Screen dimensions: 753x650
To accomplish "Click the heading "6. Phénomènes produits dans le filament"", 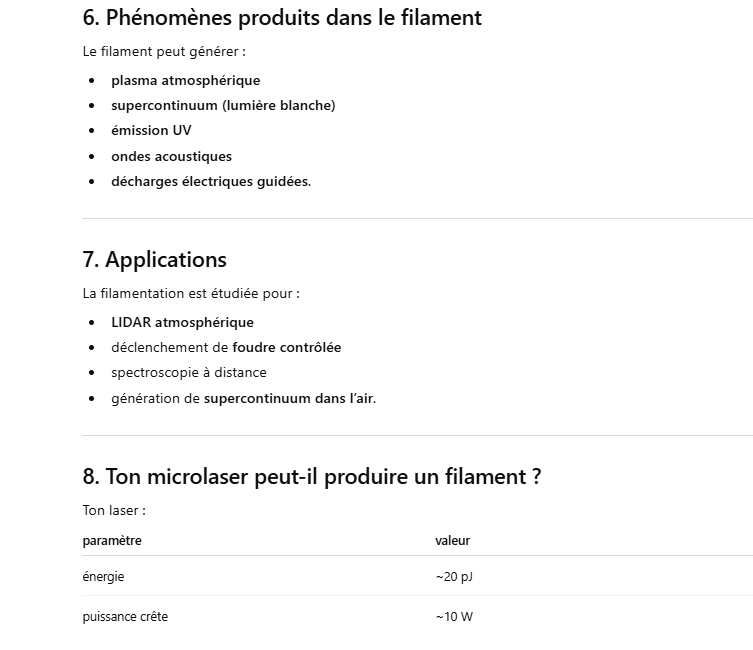I will [x=282, y=18].
